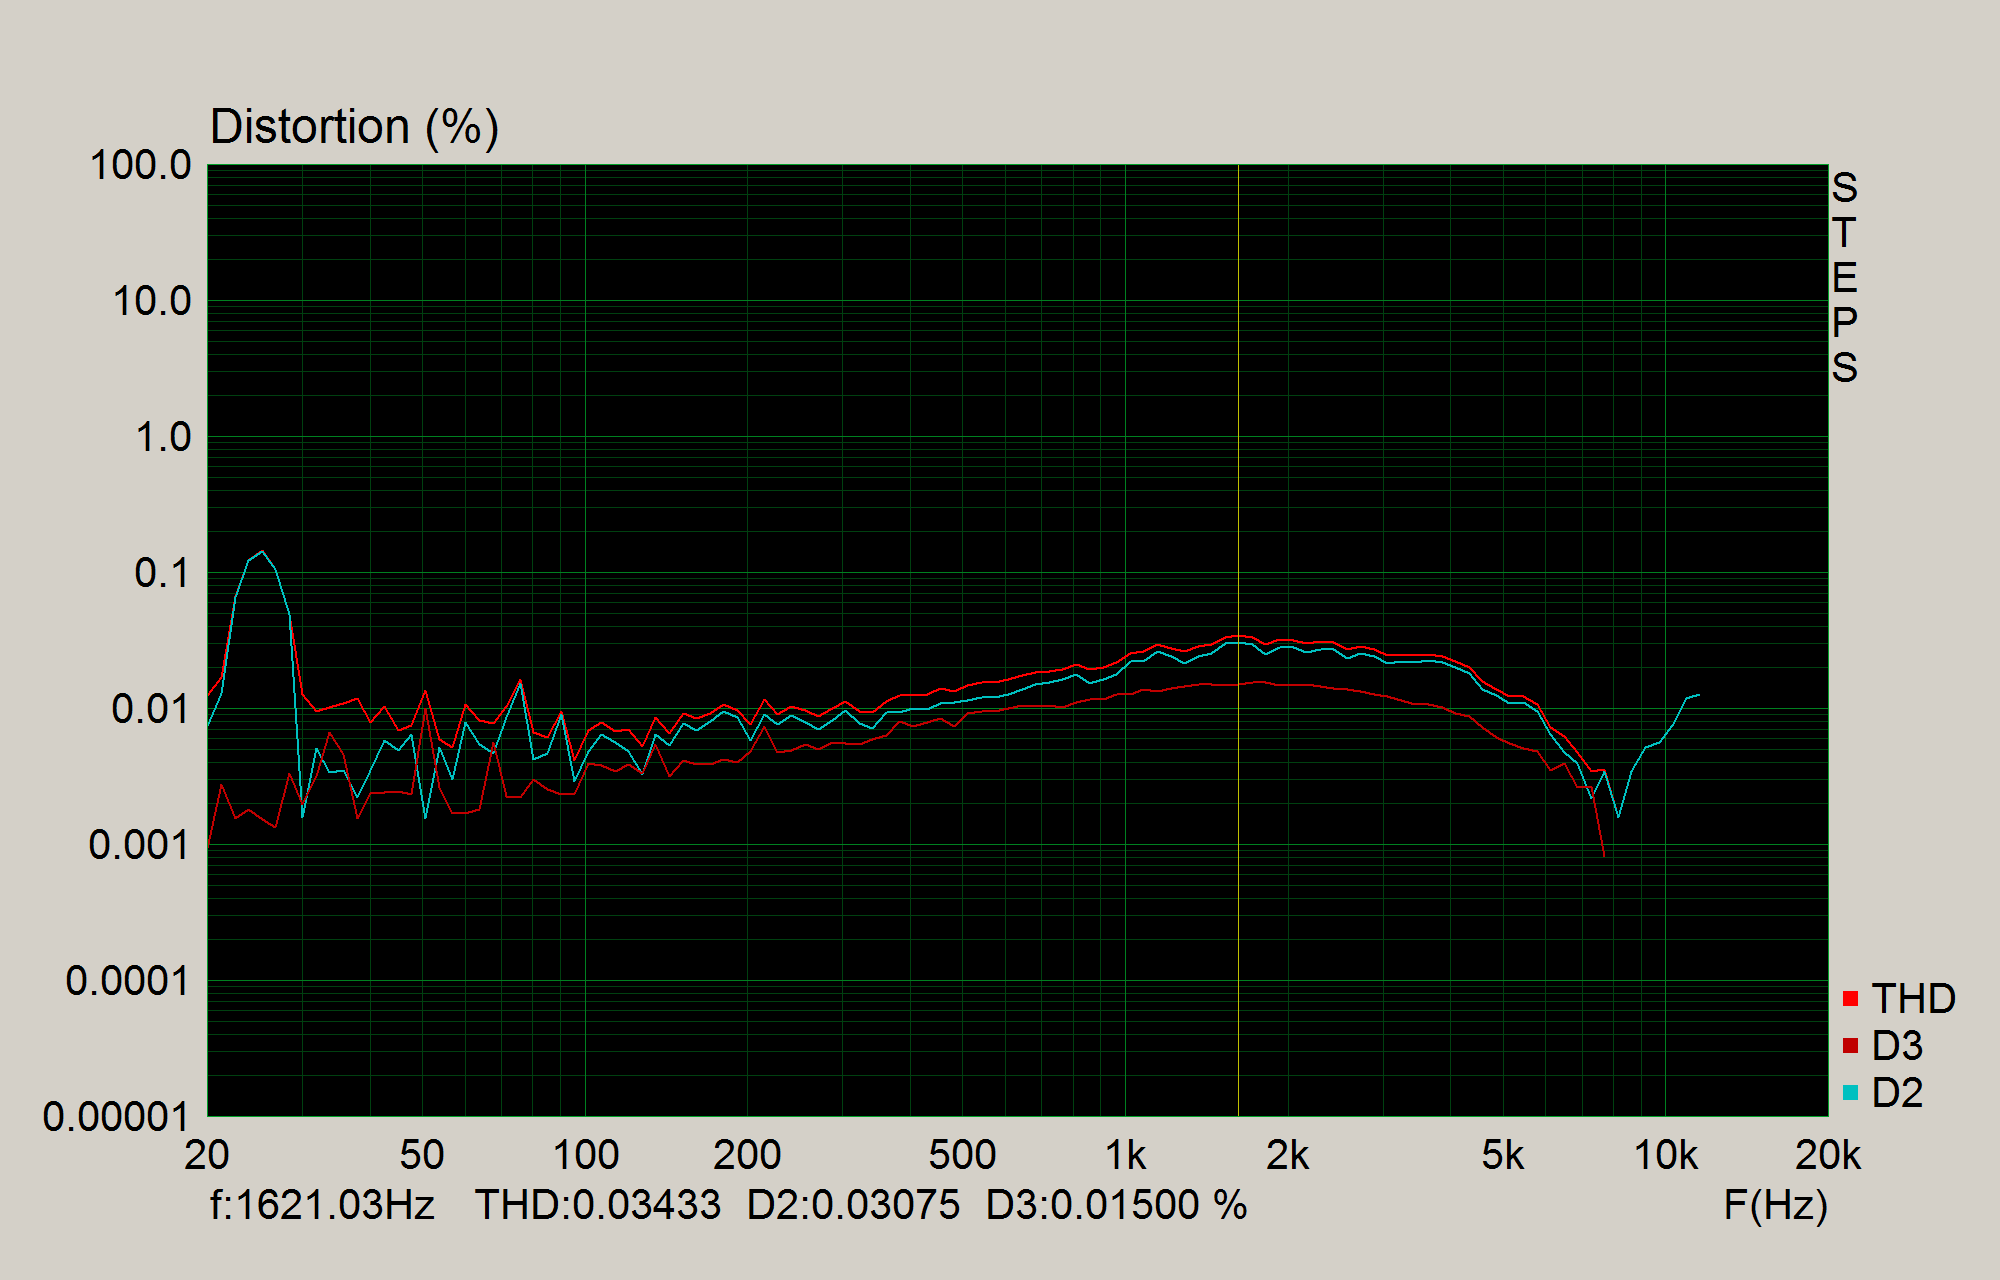Screen dimensions: 2000x1280
Task: Click the F(Hz) axis label
Action: 1775,1205
